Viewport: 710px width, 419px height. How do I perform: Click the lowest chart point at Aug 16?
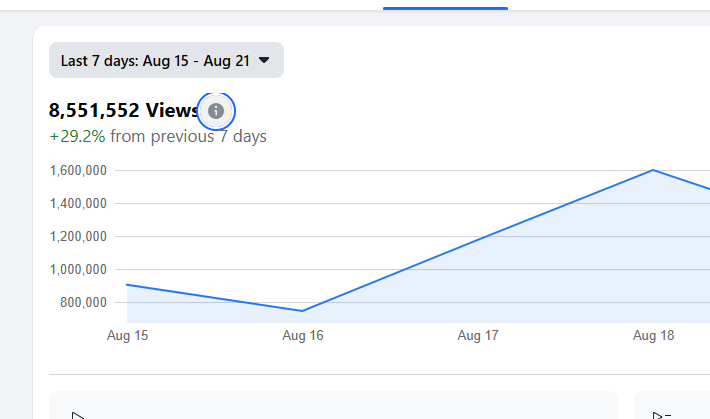pos(302,310)
